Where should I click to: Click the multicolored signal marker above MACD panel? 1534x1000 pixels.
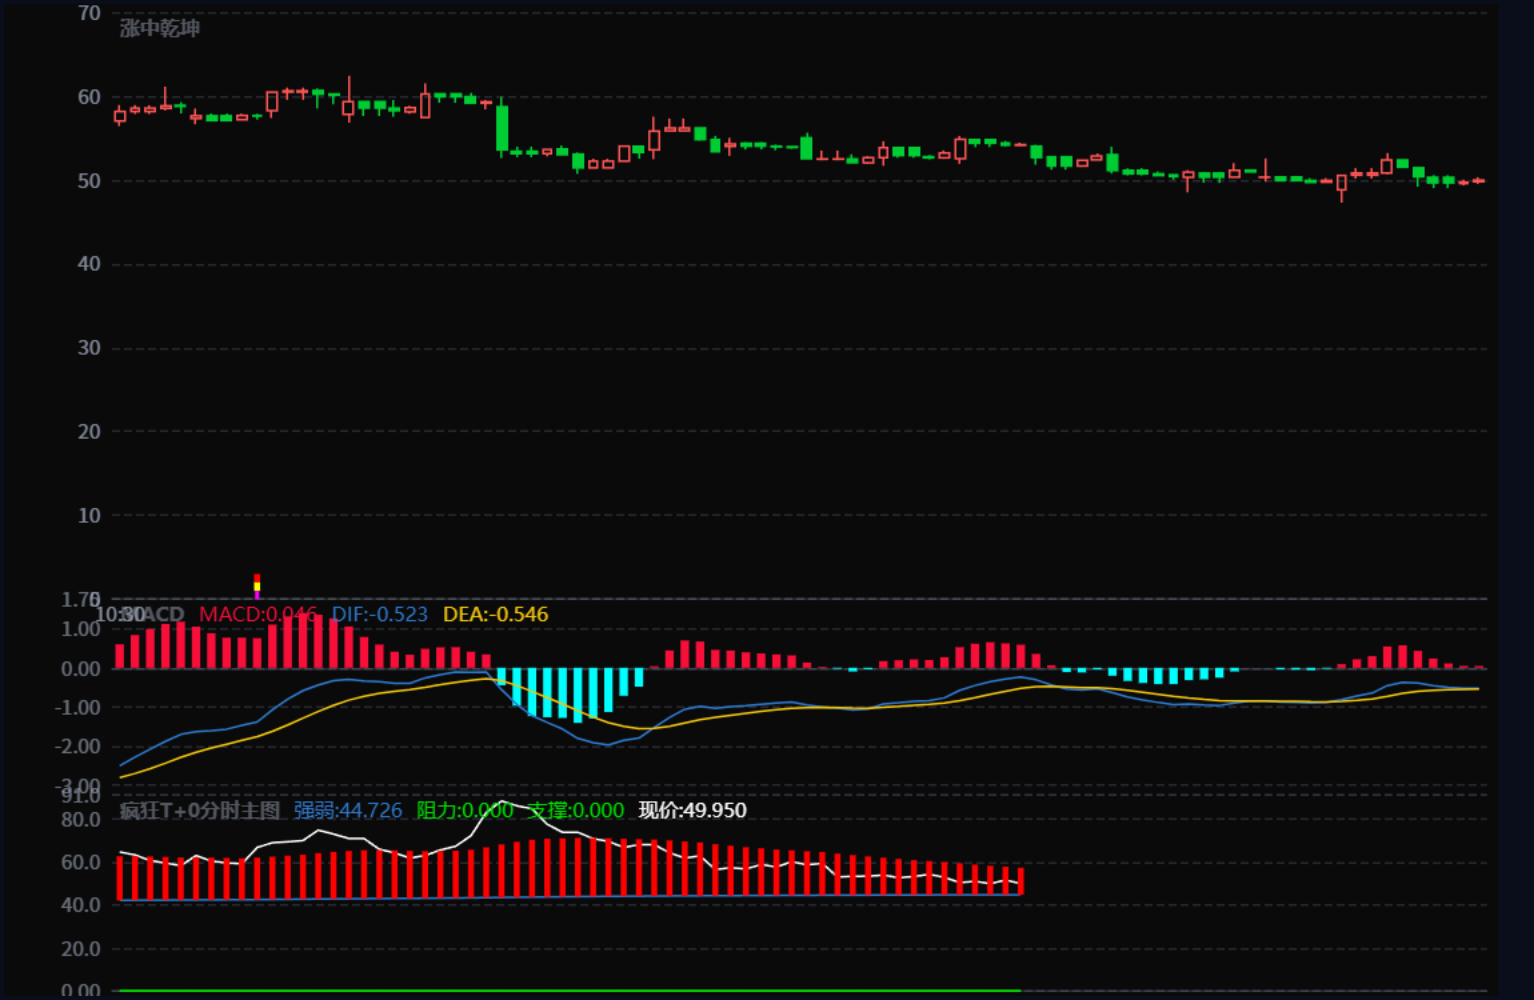tap(257, 586)
